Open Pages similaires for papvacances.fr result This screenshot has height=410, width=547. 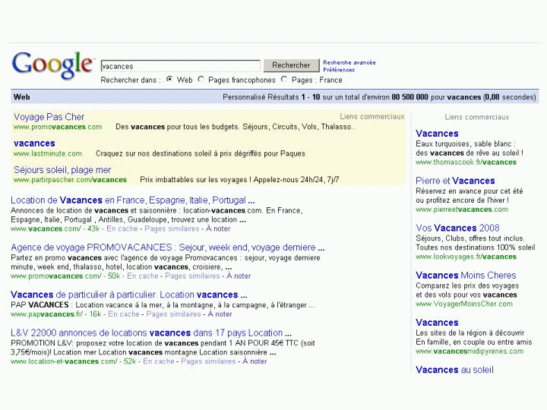coord(173,314)
